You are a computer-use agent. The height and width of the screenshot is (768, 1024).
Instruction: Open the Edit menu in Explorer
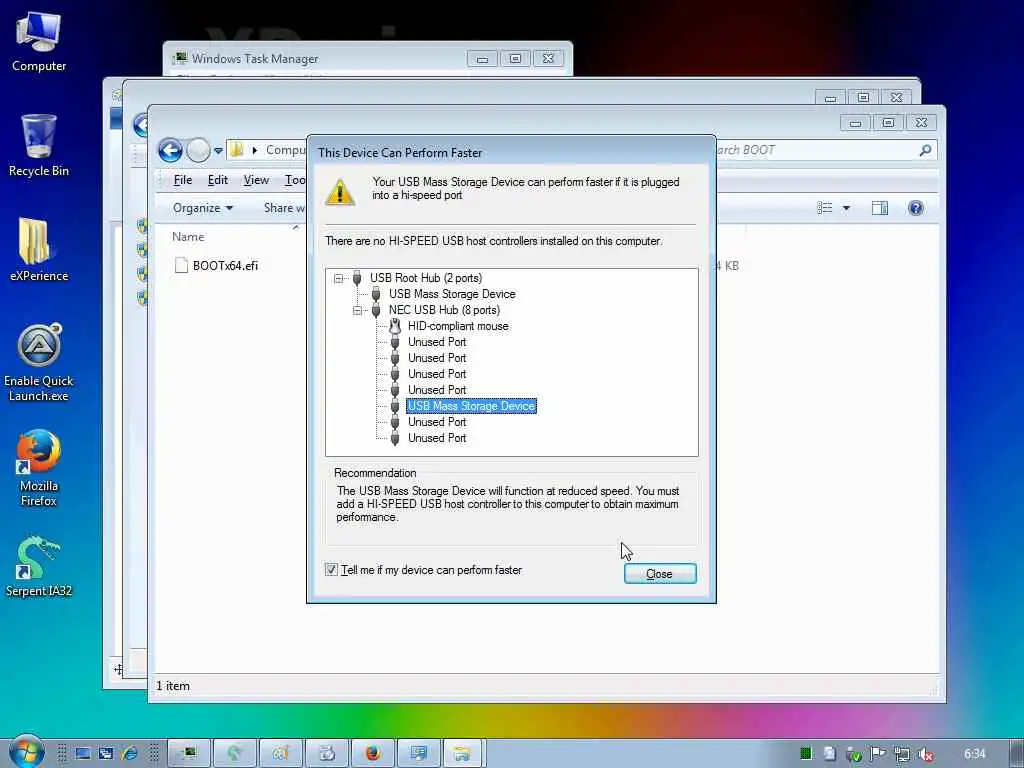217,180
